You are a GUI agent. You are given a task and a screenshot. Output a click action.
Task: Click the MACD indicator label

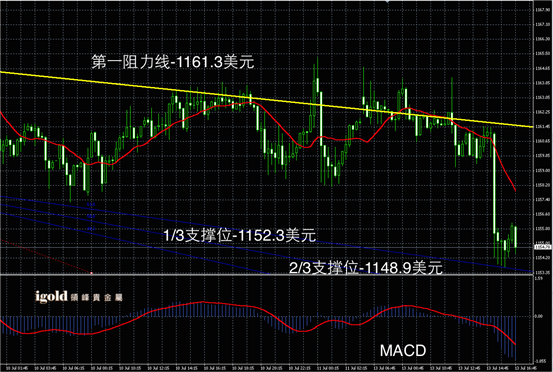[403, 350]
